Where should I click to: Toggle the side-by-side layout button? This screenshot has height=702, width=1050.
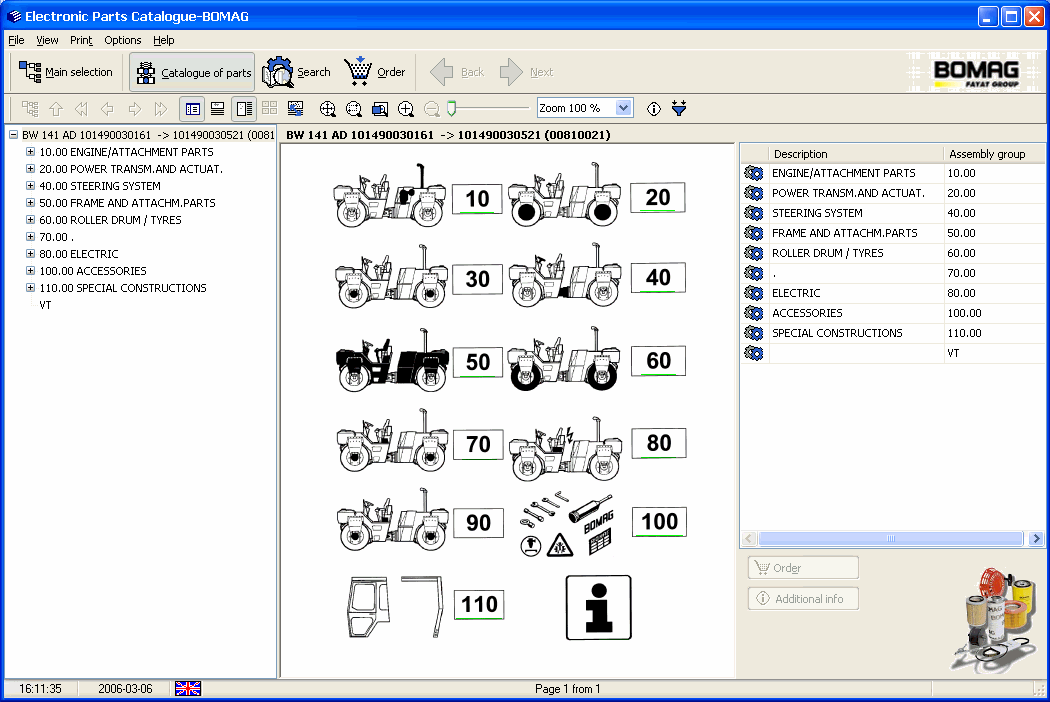pos(244,109)
